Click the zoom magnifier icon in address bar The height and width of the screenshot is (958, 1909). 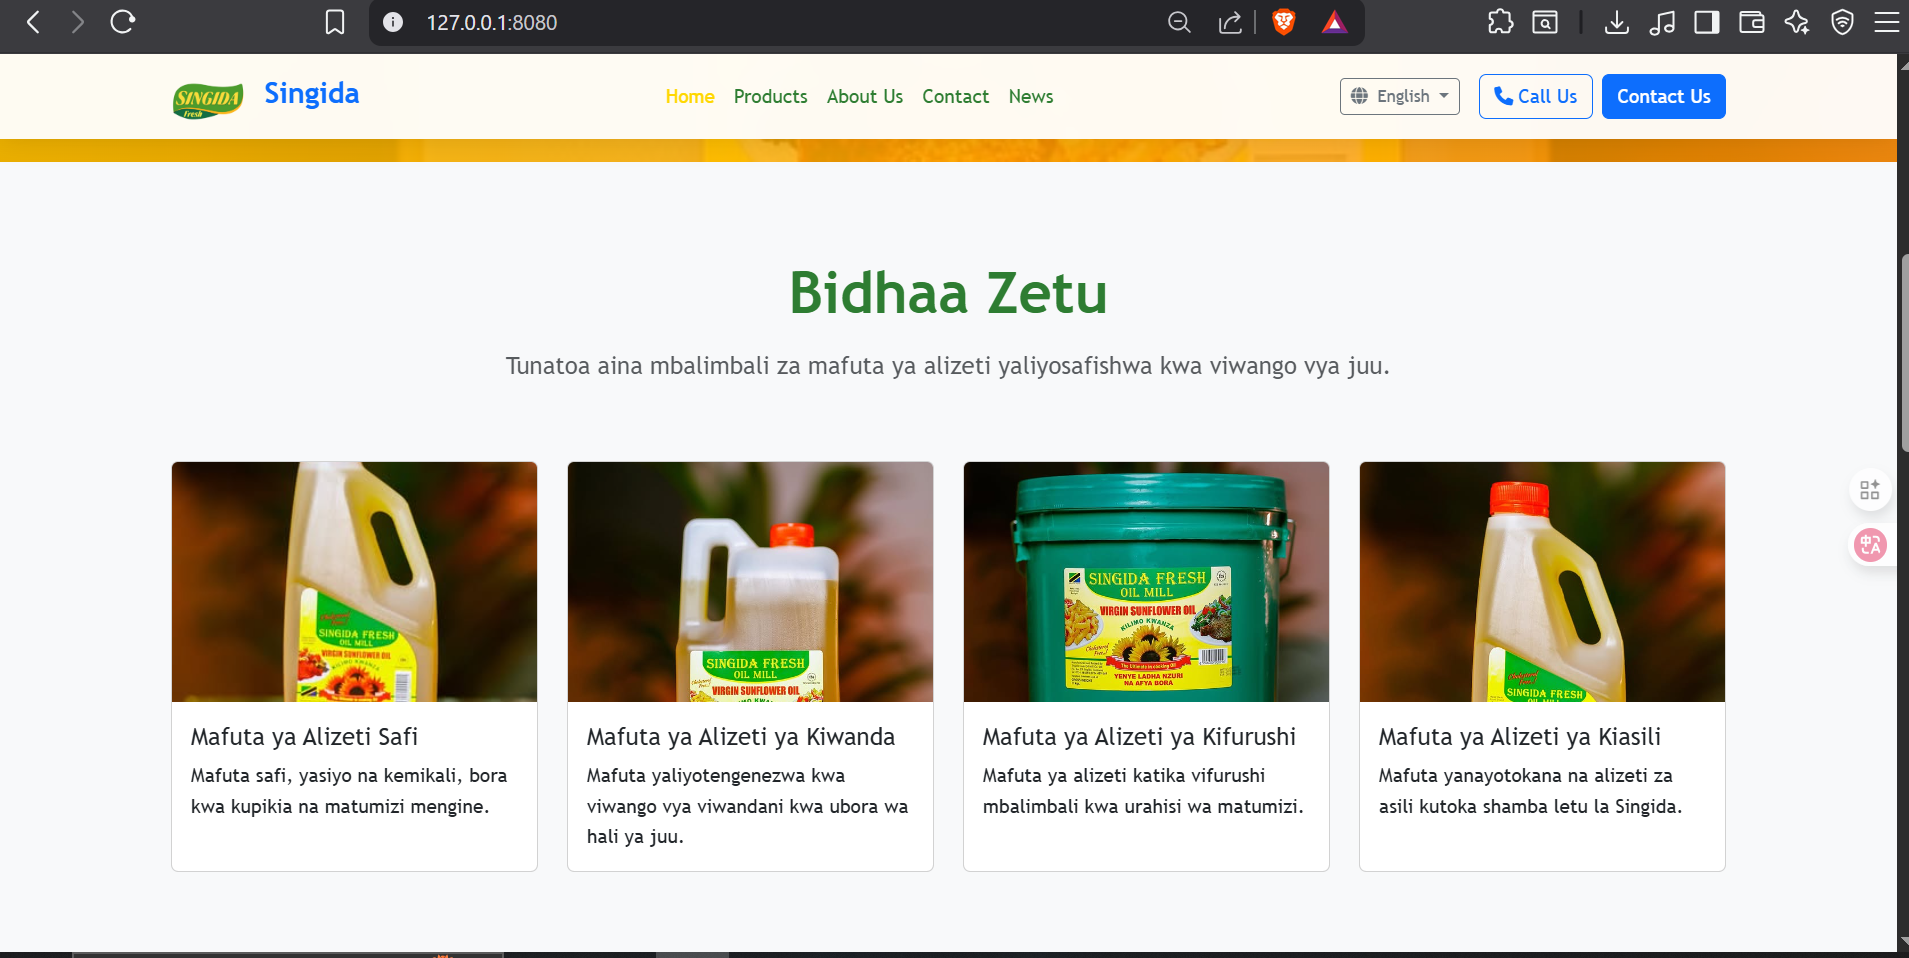point(1179,22)
